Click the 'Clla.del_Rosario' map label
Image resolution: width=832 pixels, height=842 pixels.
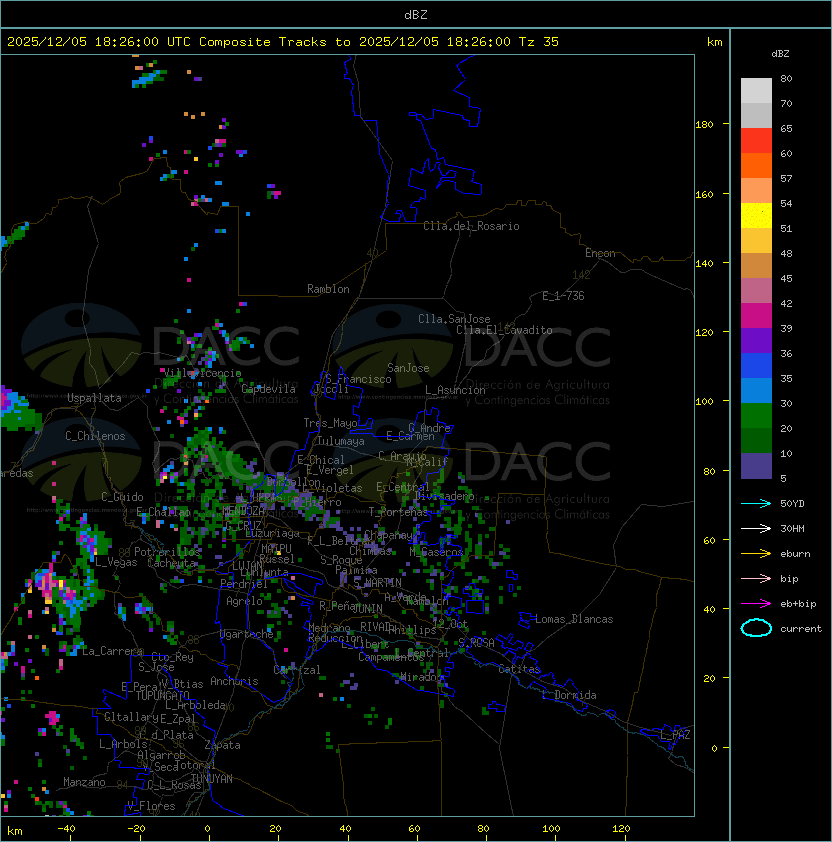471,226
